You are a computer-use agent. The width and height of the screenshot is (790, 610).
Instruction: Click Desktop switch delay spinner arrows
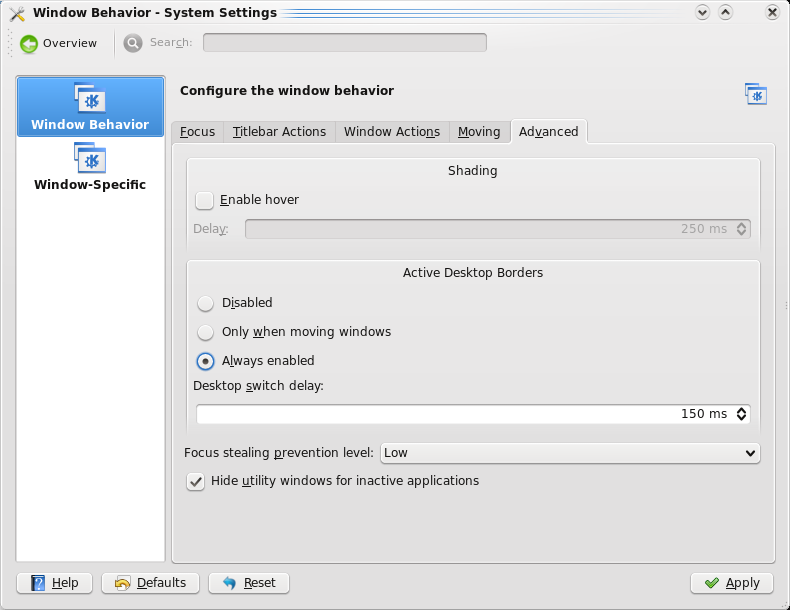[741, 414]
